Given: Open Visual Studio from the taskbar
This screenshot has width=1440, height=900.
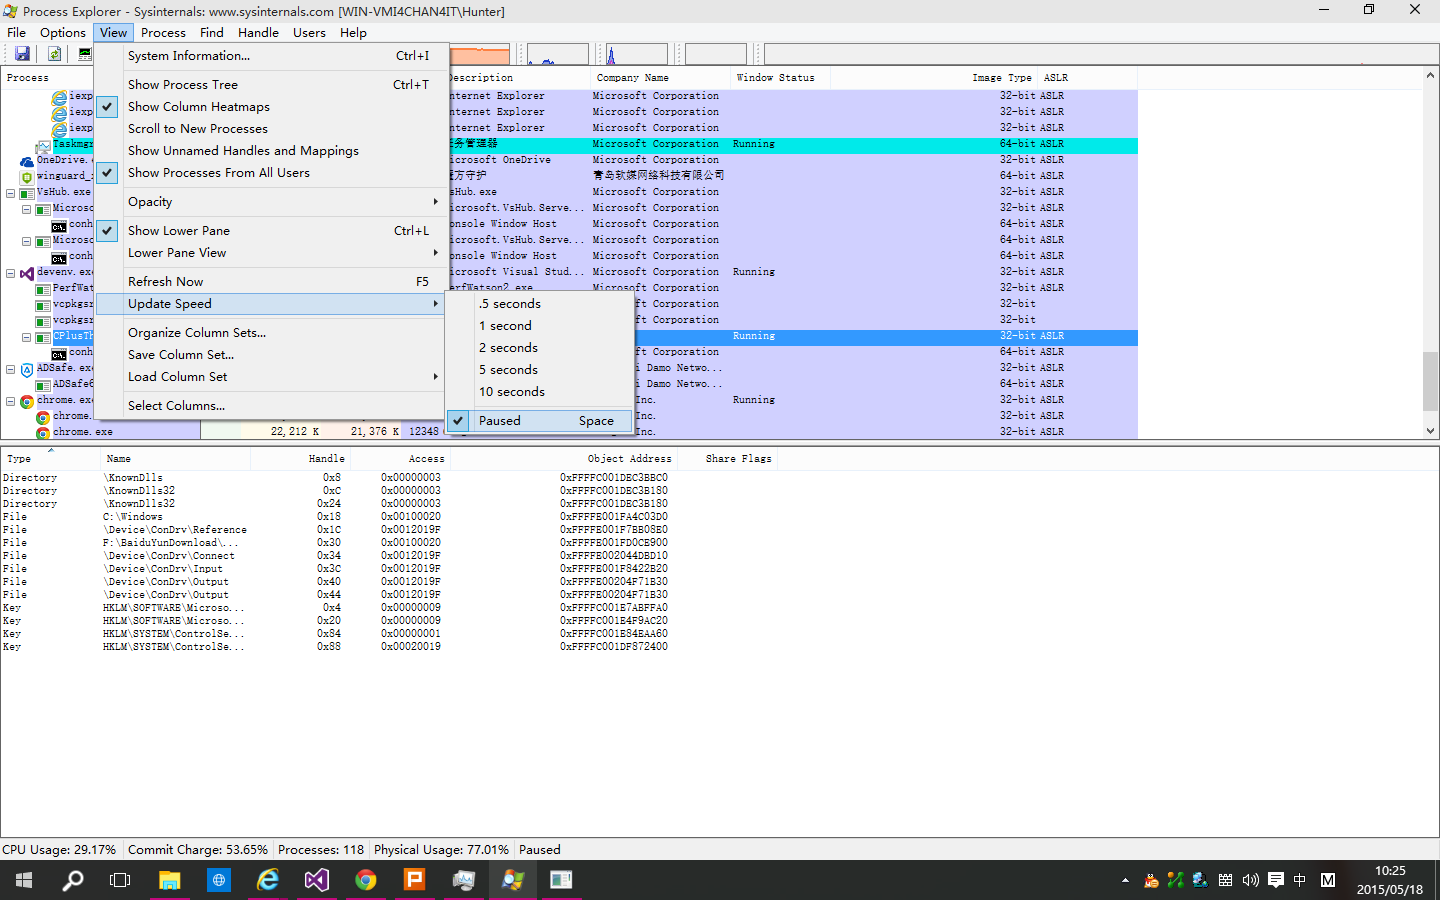Looking at the screenshot, I should [x=317, y=880].
